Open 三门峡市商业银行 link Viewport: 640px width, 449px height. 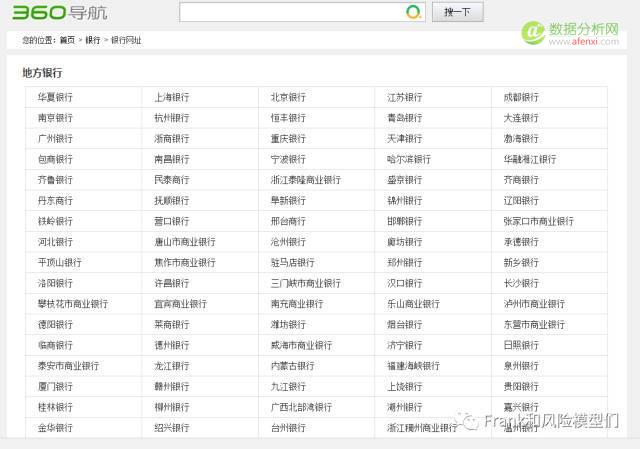click(306, 283)
